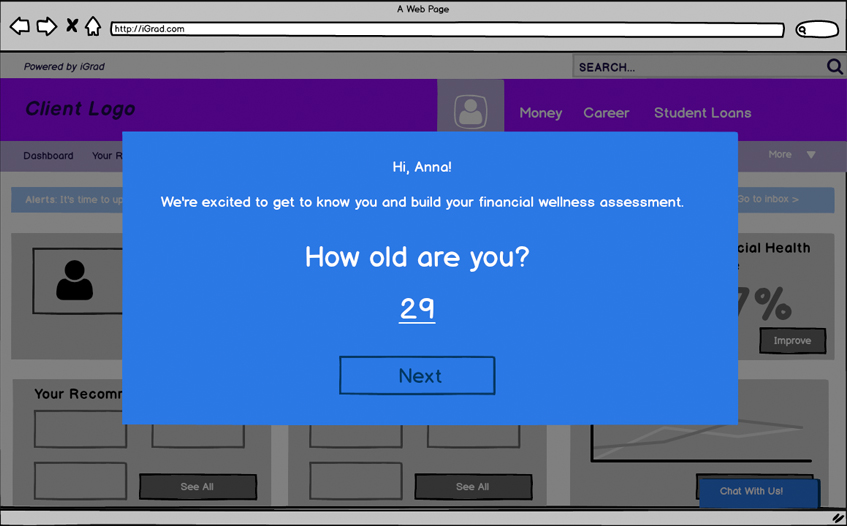
Task: Click the browser search magnifier pill
Action: click(x=816, y=30)
